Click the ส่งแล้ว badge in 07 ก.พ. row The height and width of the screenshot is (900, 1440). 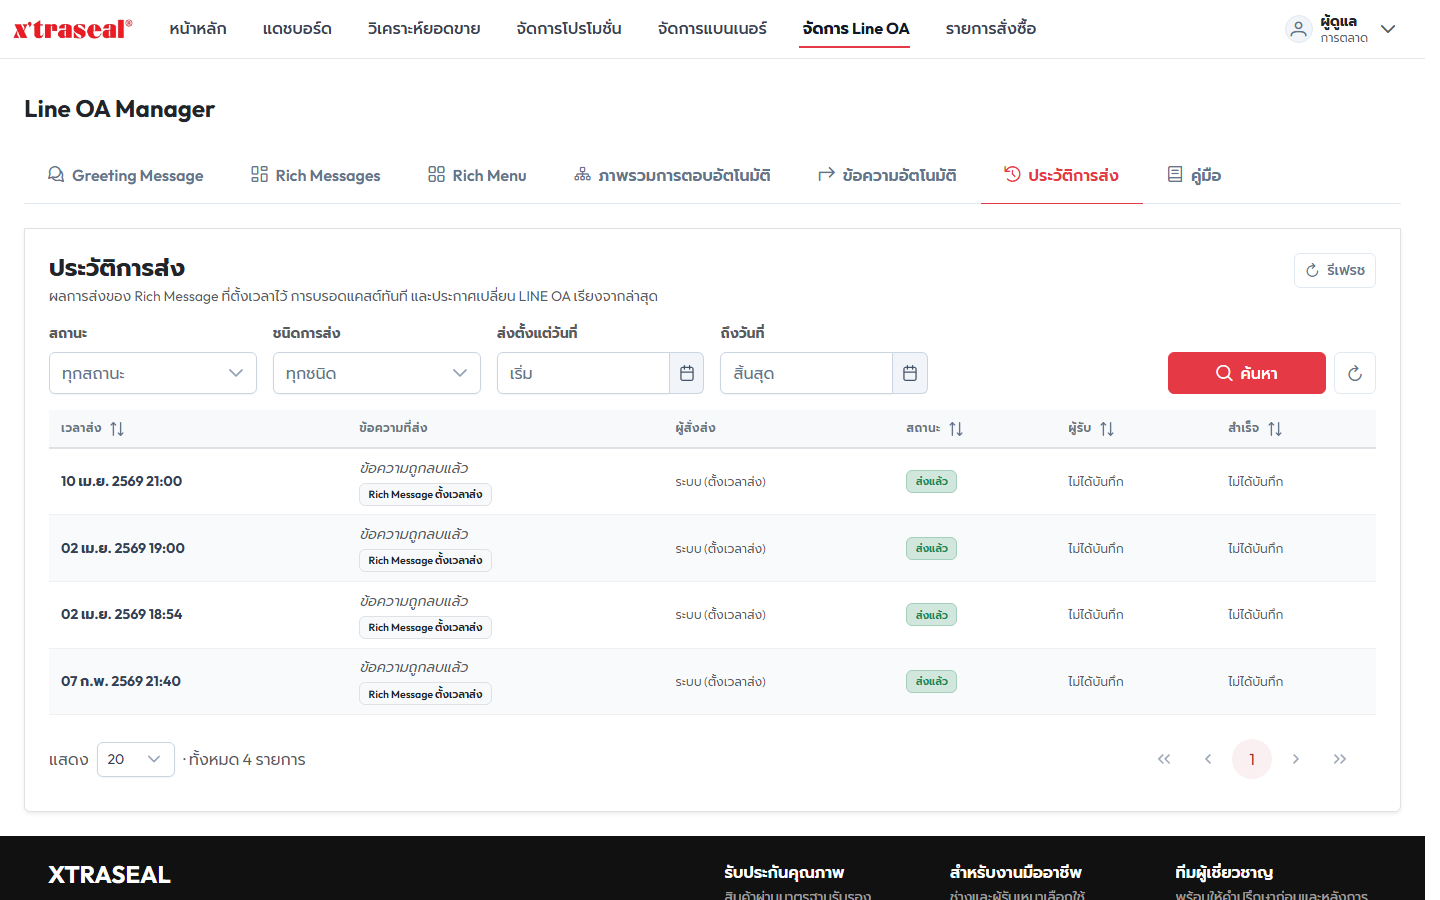931,681
